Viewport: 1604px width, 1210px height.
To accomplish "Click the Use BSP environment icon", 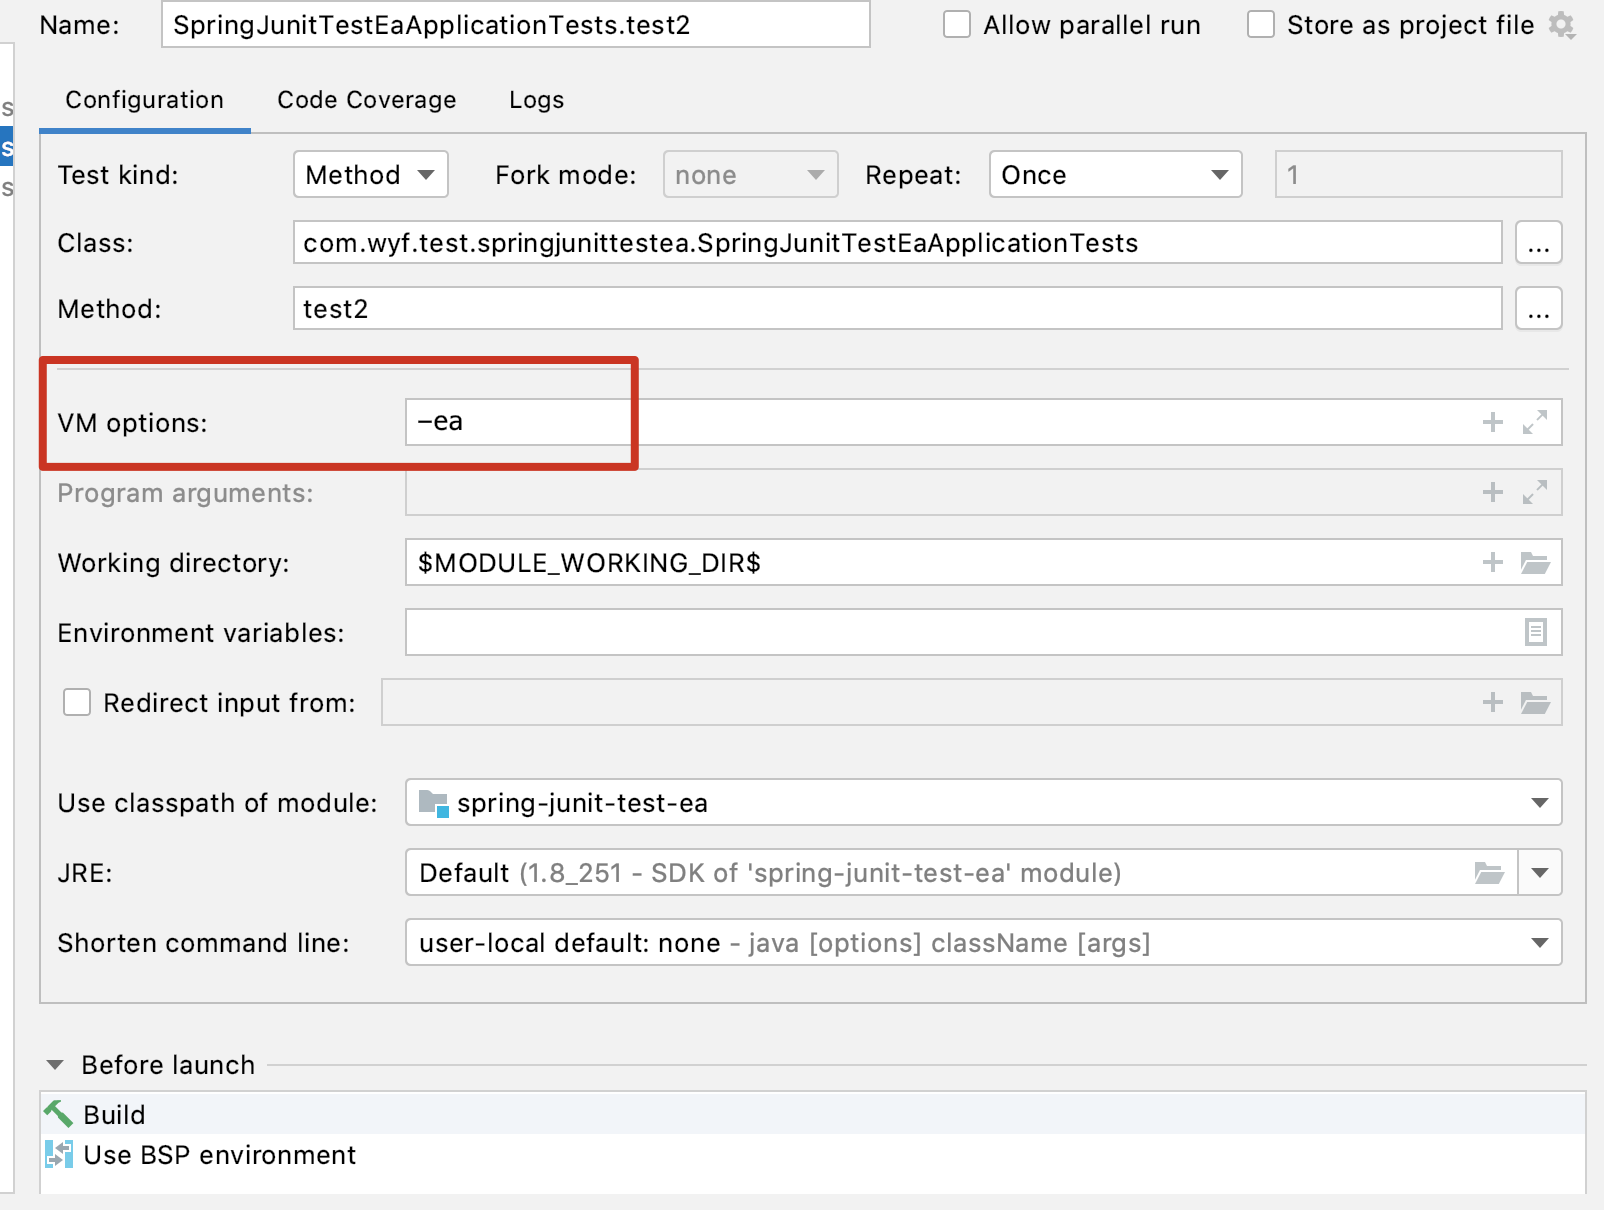I will click(x=58, y=1154).
